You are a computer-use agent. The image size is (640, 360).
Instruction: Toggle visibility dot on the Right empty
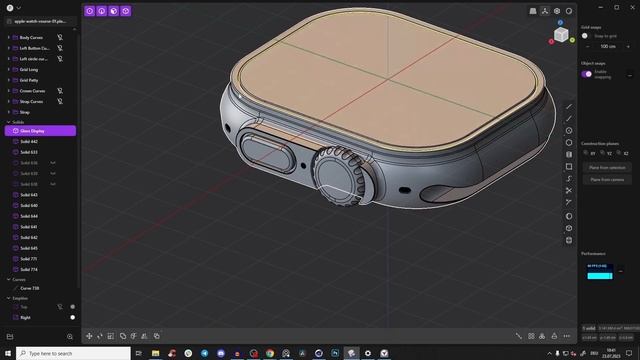pyautogui.click(x=73, y=317)
